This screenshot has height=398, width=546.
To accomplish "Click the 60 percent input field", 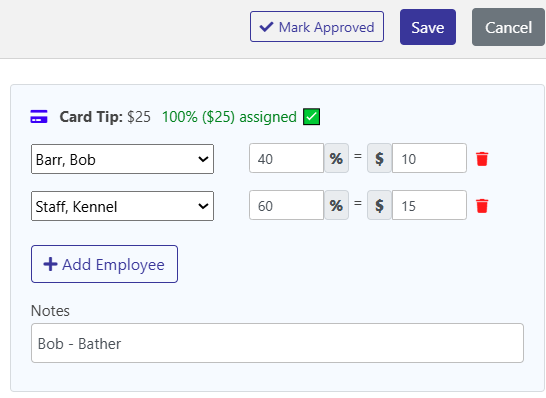I will click(287, 205).
